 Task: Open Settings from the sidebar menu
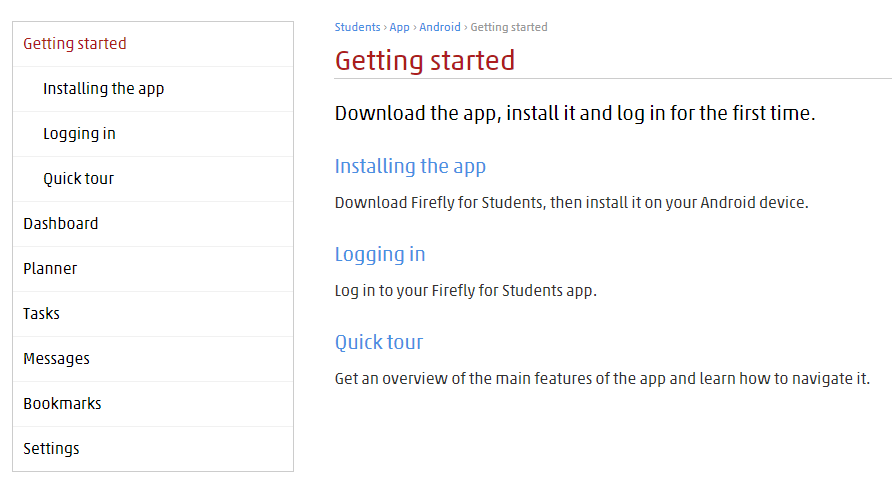[x=153, y=448]
